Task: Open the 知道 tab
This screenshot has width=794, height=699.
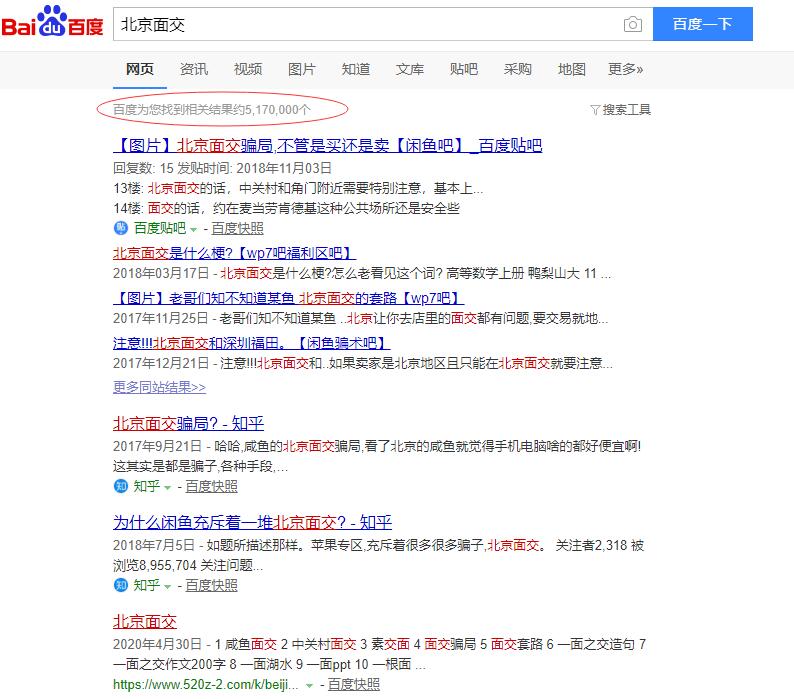Action: coord(355,69)
